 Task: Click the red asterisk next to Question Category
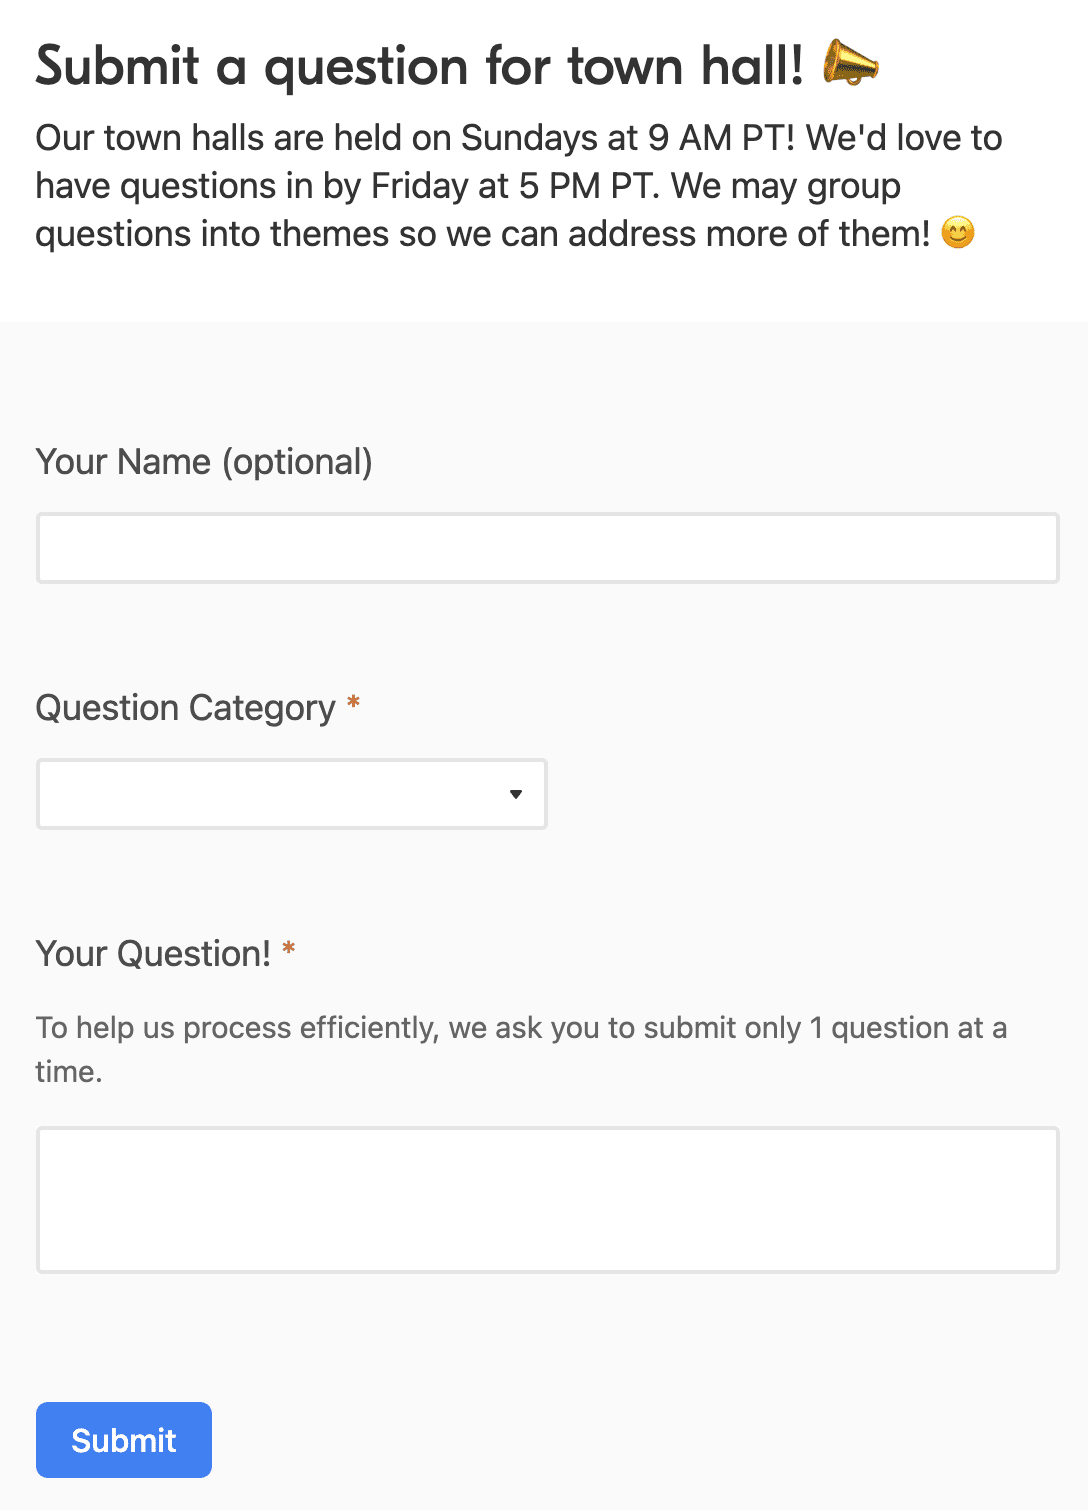[353, 705]
